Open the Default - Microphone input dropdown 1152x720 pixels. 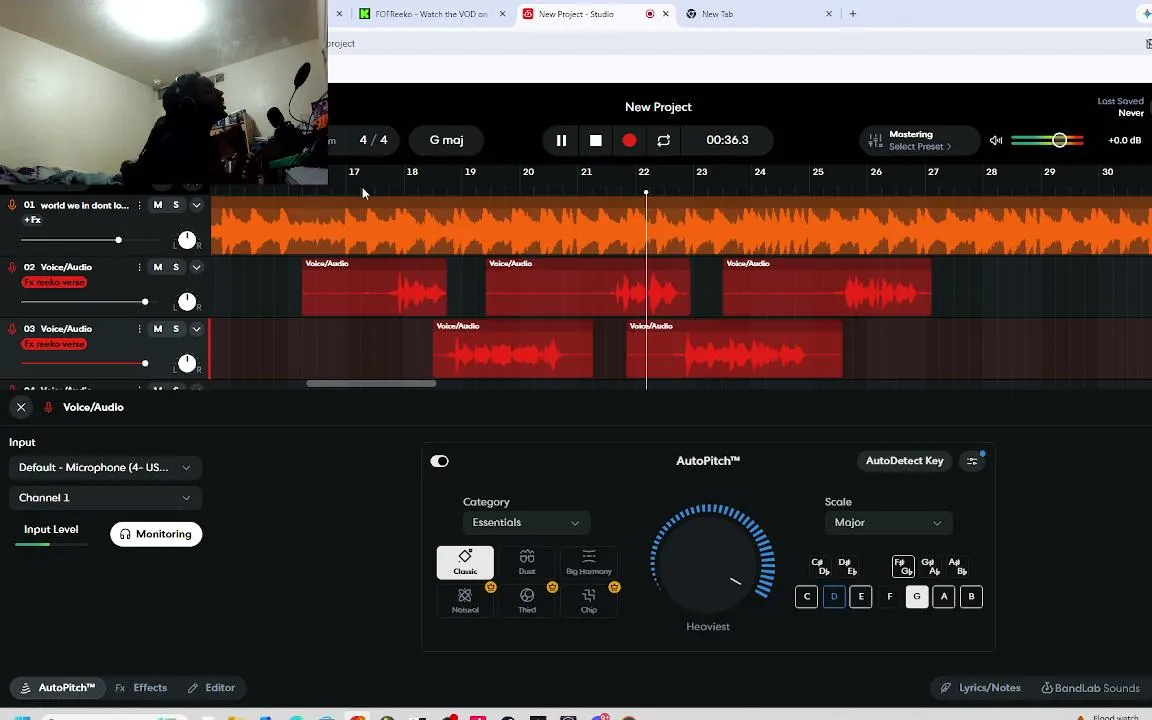(x=105, y=467)
